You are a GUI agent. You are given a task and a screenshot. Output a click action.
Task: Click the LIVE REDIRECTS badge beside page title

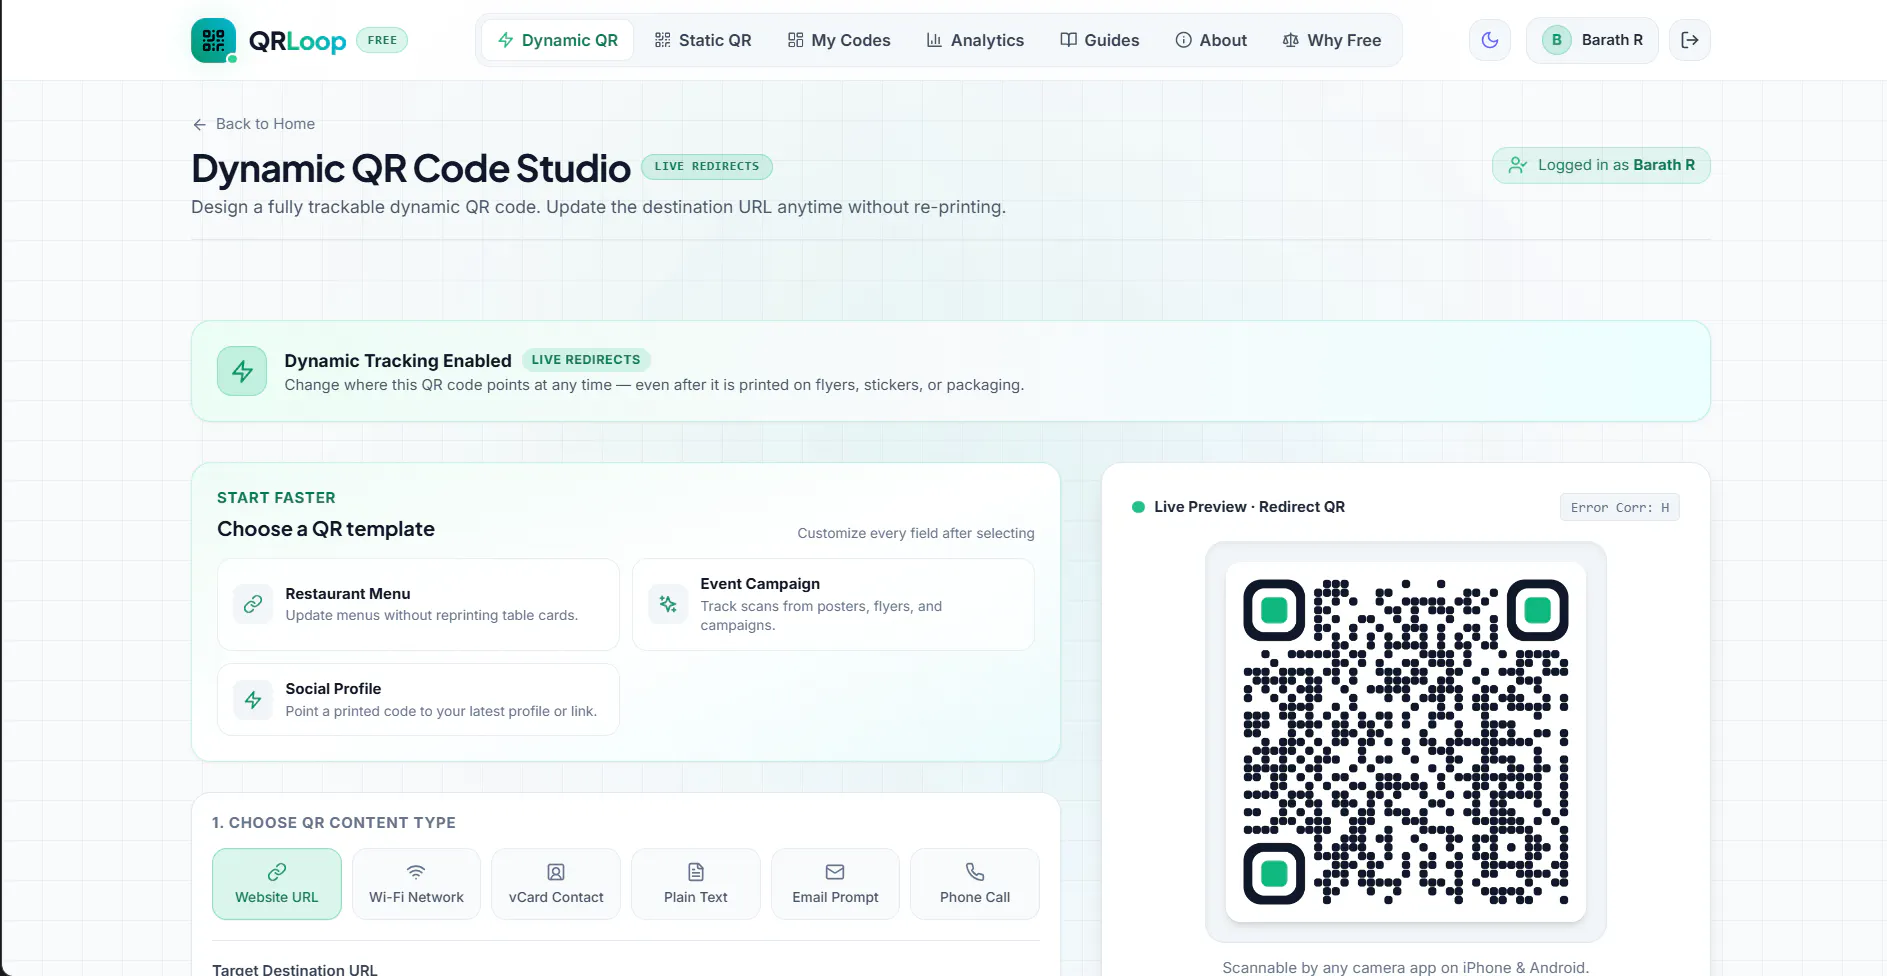[x=707, y=166]
